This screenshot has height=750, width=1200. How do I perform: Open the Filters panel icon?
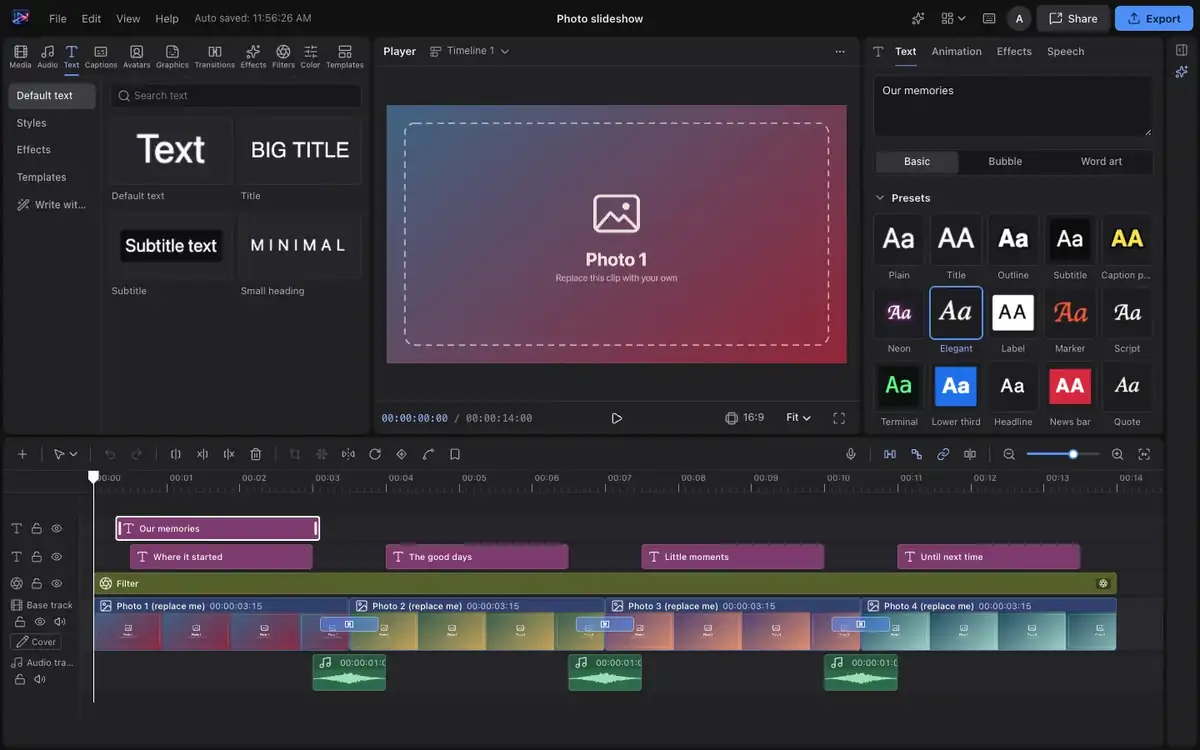(283, 56)
